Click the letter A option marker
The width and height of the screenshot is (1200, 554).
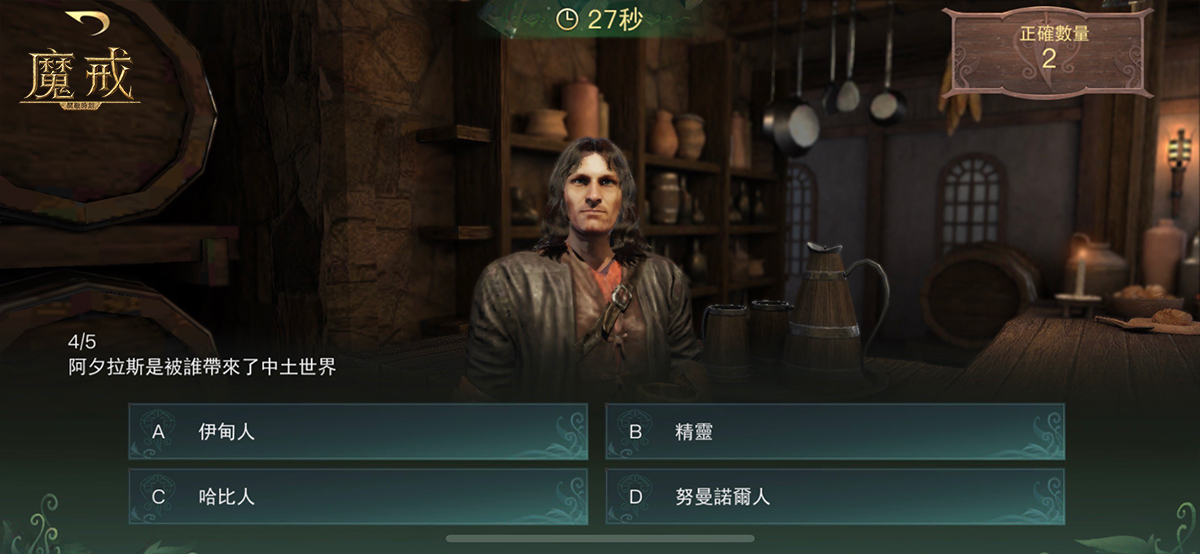point(158,432)
